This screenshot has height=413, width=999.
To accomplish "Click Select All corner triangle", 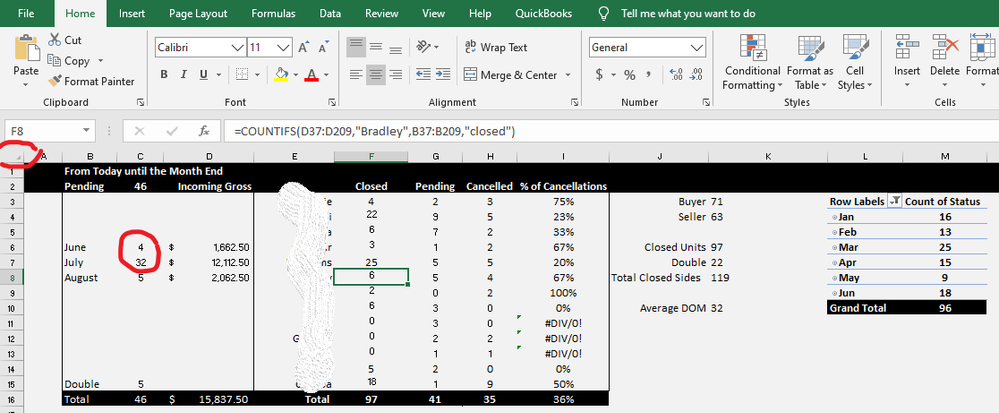I will (17, 157).
